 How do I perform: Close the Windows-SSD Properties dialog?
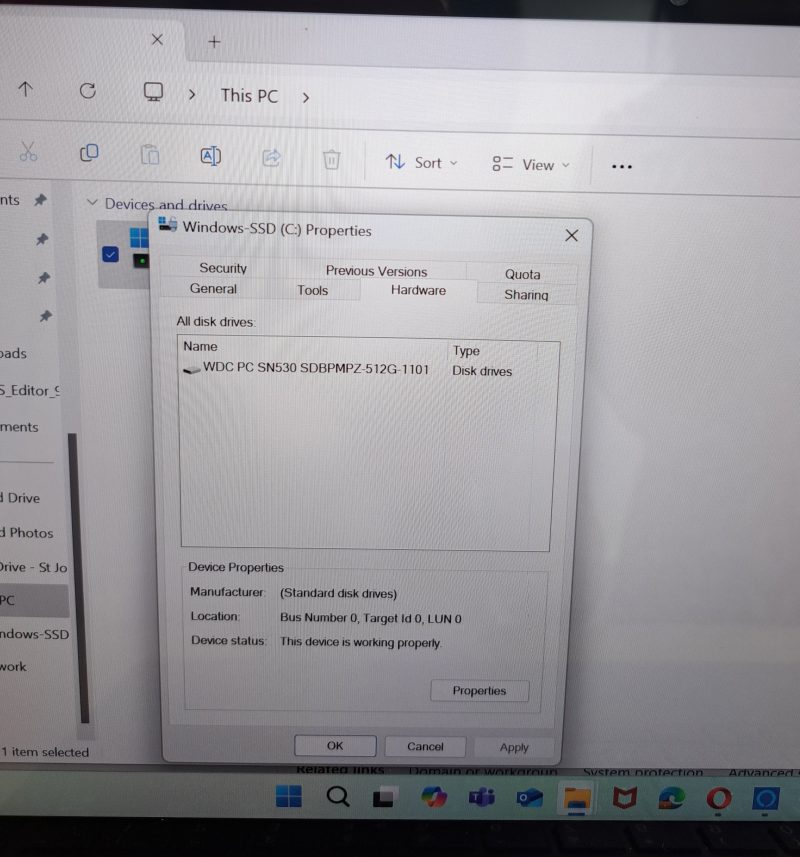coord(572,236)
